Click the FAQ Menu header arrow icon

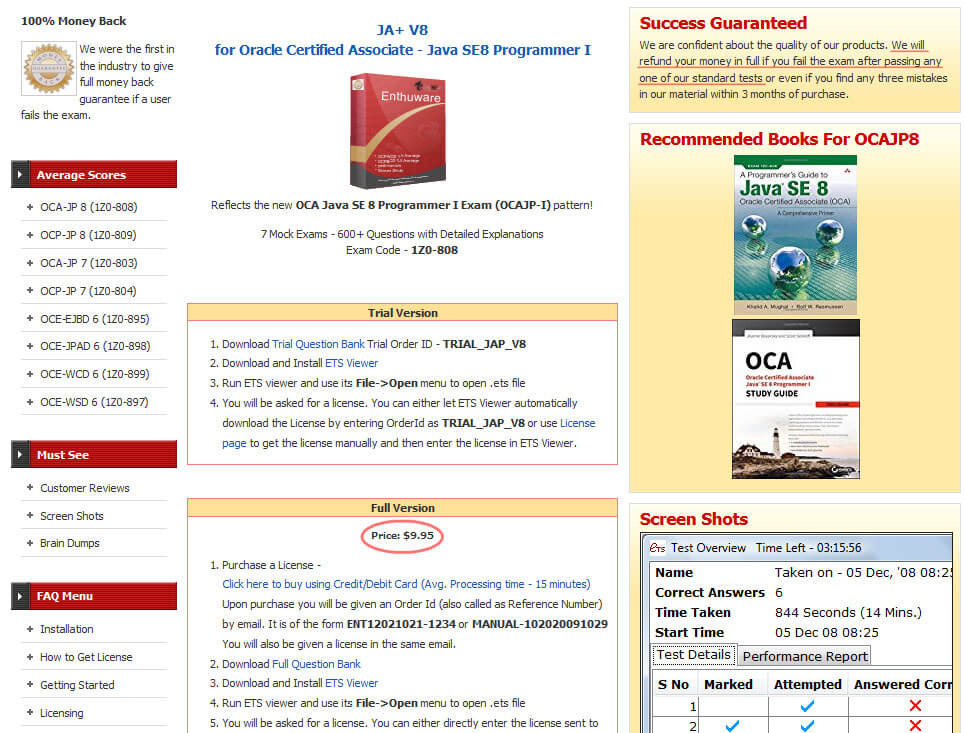click(20, 596)
